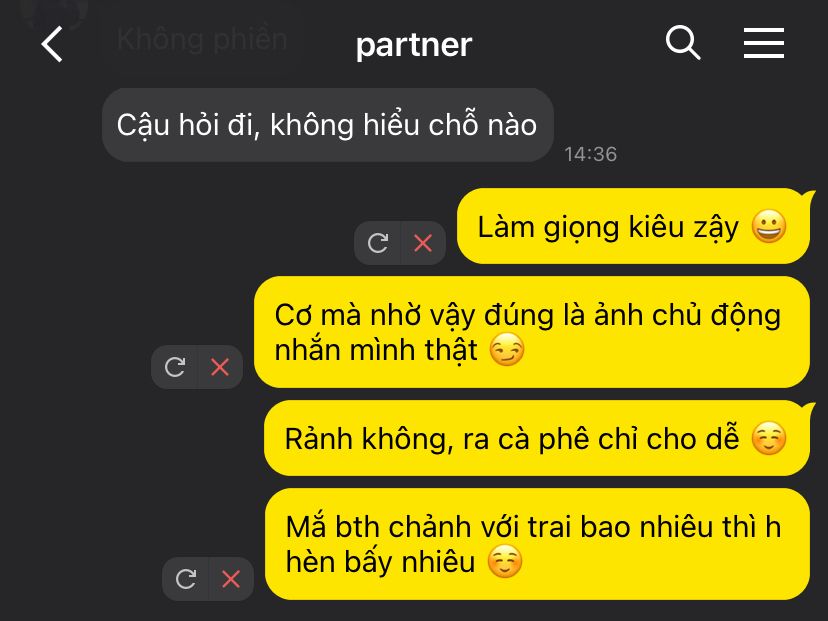Image resolution: width=828 pixels, height=621 pixels.
Task: Retry sending "Làm giọng kiêu zậy" message
Action: [378, 243]
